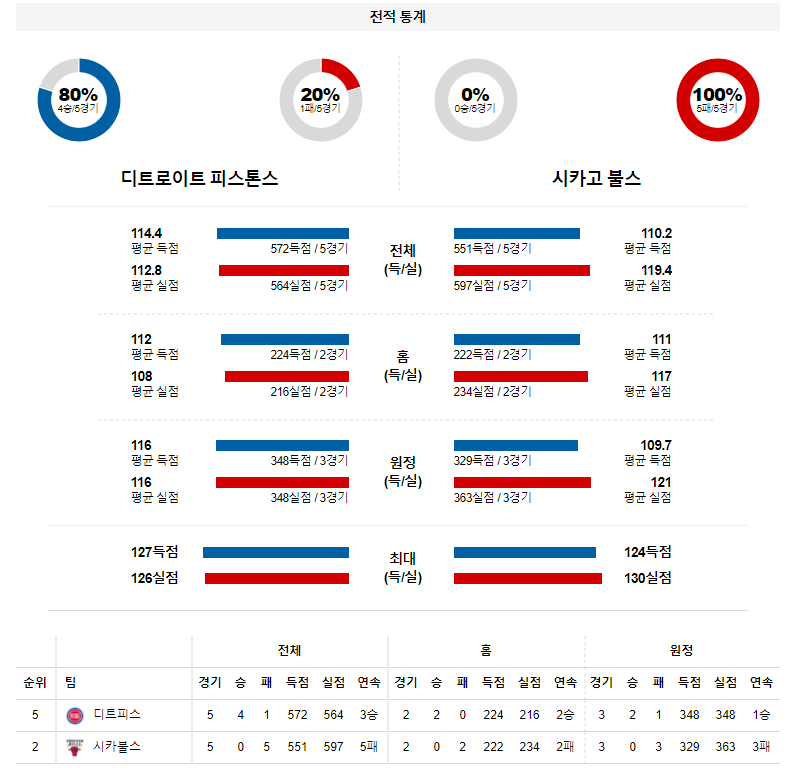
Task: Select the 20% loss rate donut chart
Action: (321, 100)
